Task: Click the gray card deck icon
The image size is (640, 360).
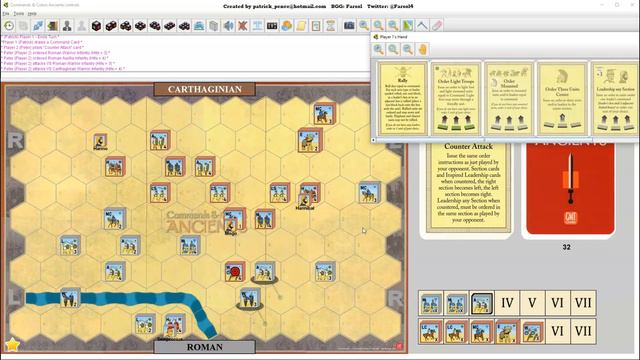Action: point(213,26)
